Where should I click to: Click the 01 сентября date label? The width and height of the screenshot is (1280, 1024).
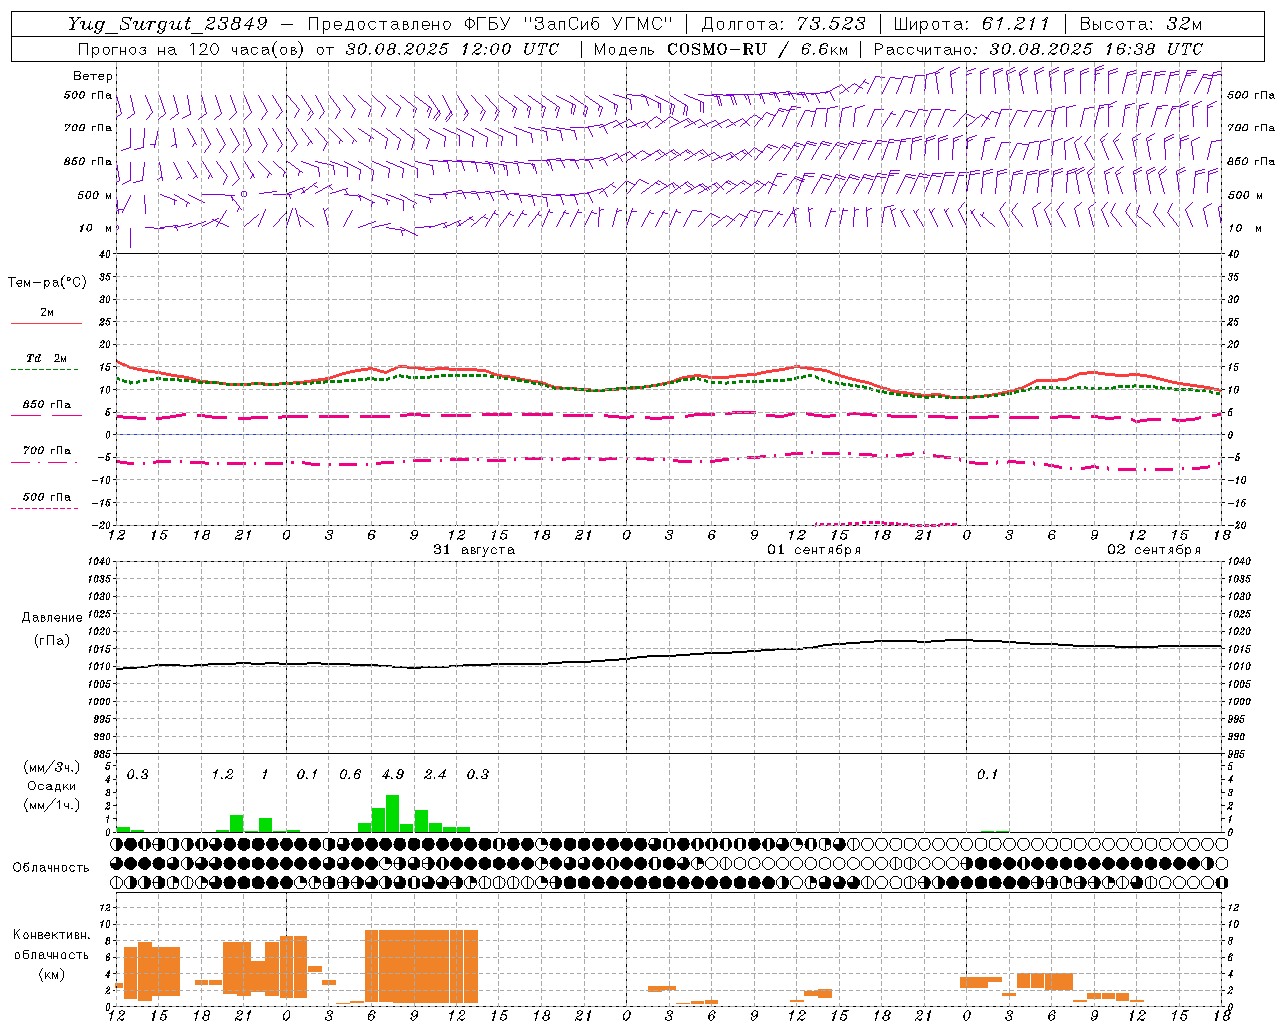(x=814, y=550)
